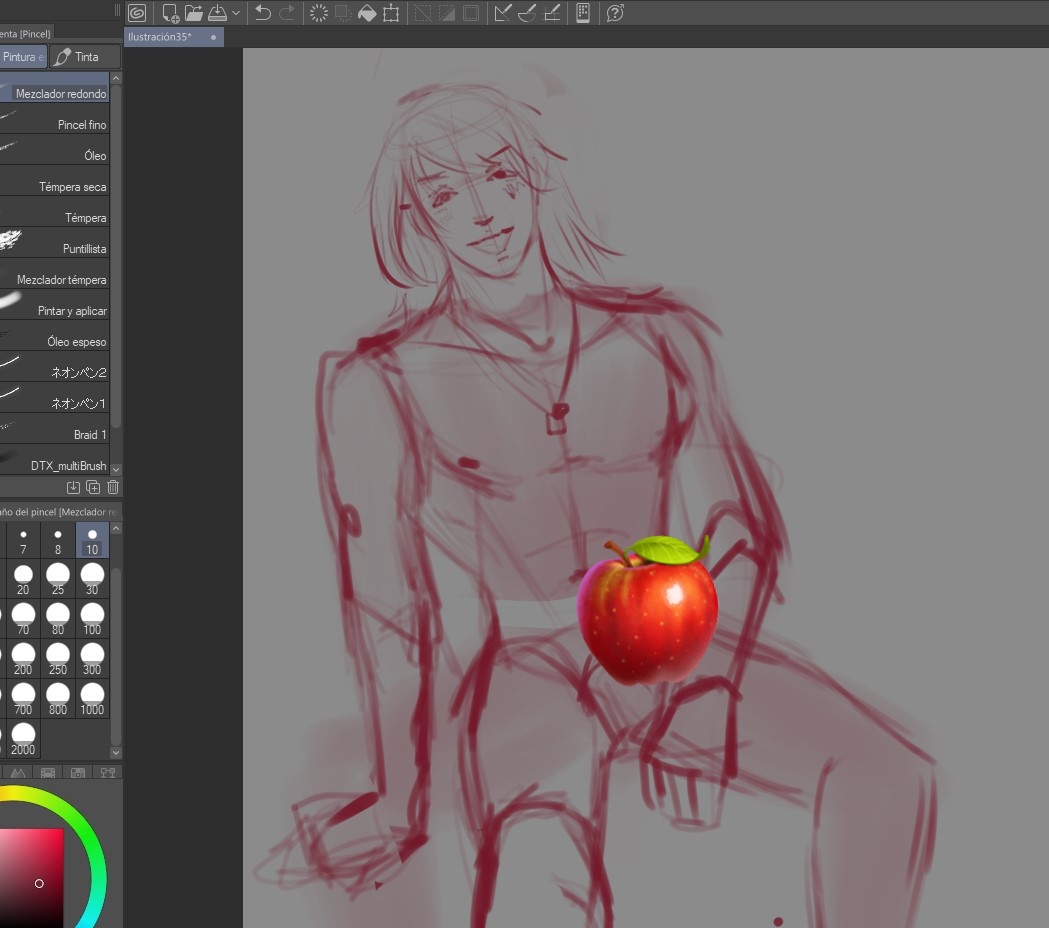The image size is (1049, 928).
Task: Set brush size preset to 7
Action: click(23, 541)
